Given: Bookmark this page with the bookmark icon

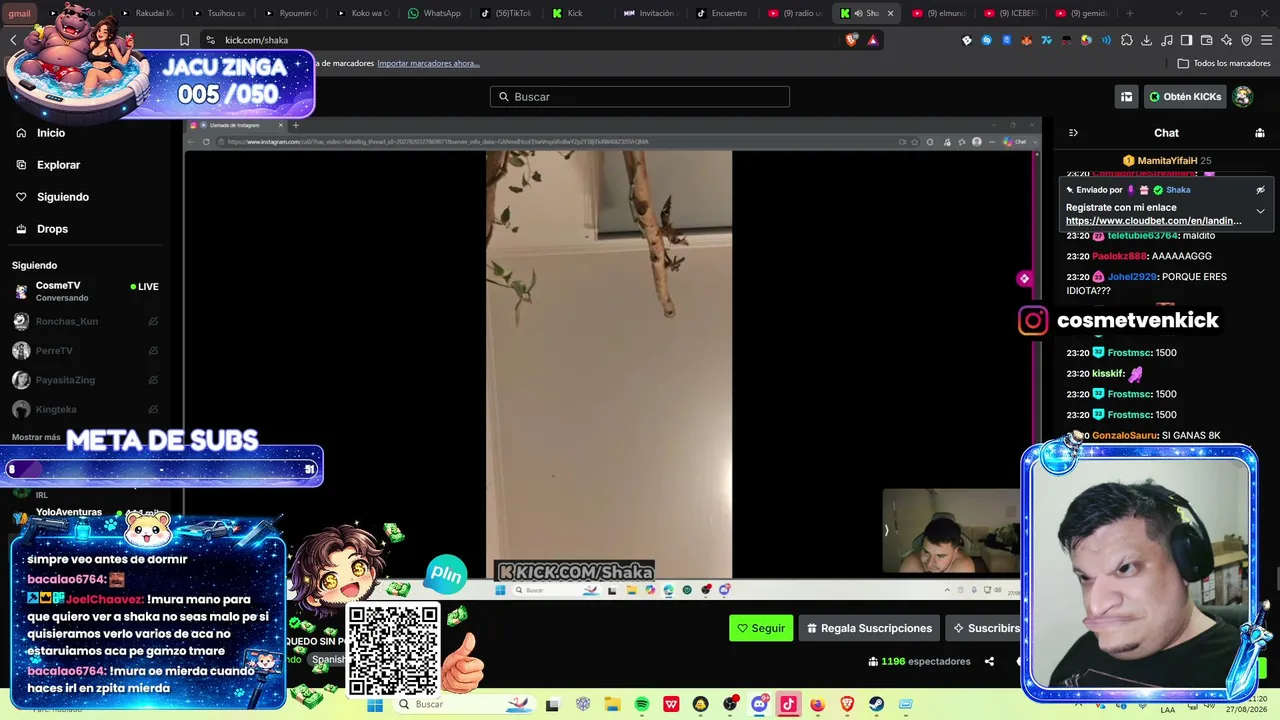Looking at the screenshot, I should (x=184, y=40).
